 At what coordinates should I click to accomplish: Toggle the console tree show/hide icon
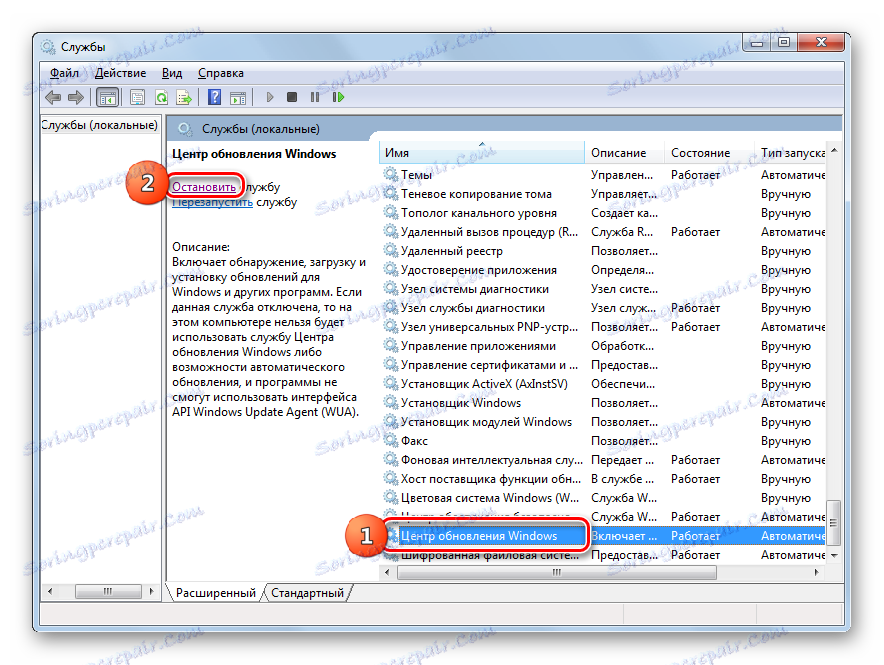coord(107,97)
